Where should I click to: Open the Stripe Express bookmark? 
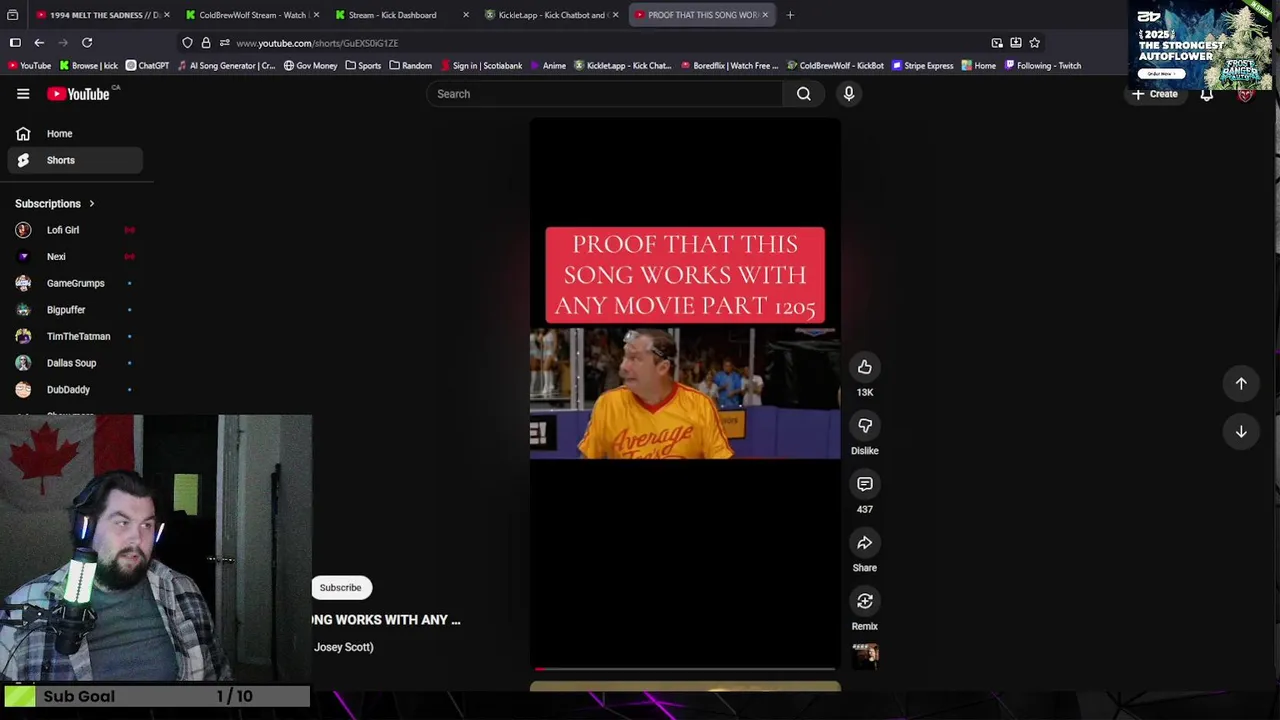coord(923,66)
